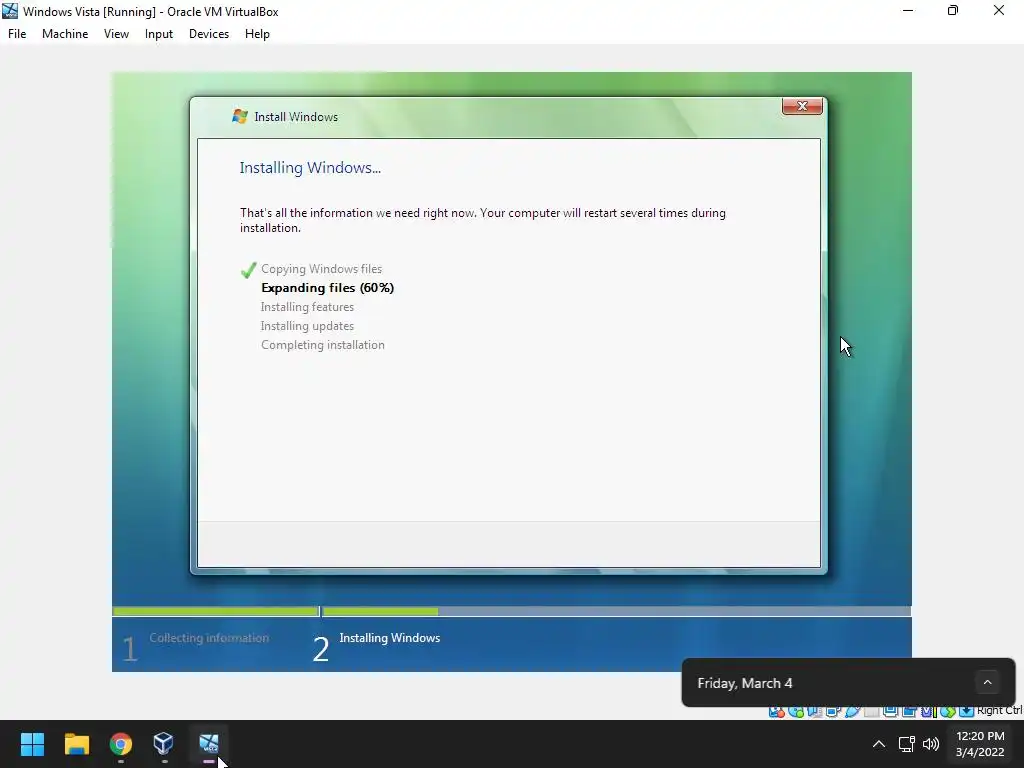Open the Input menu
The image size is (1024, 768).
[x=159, y=34]
